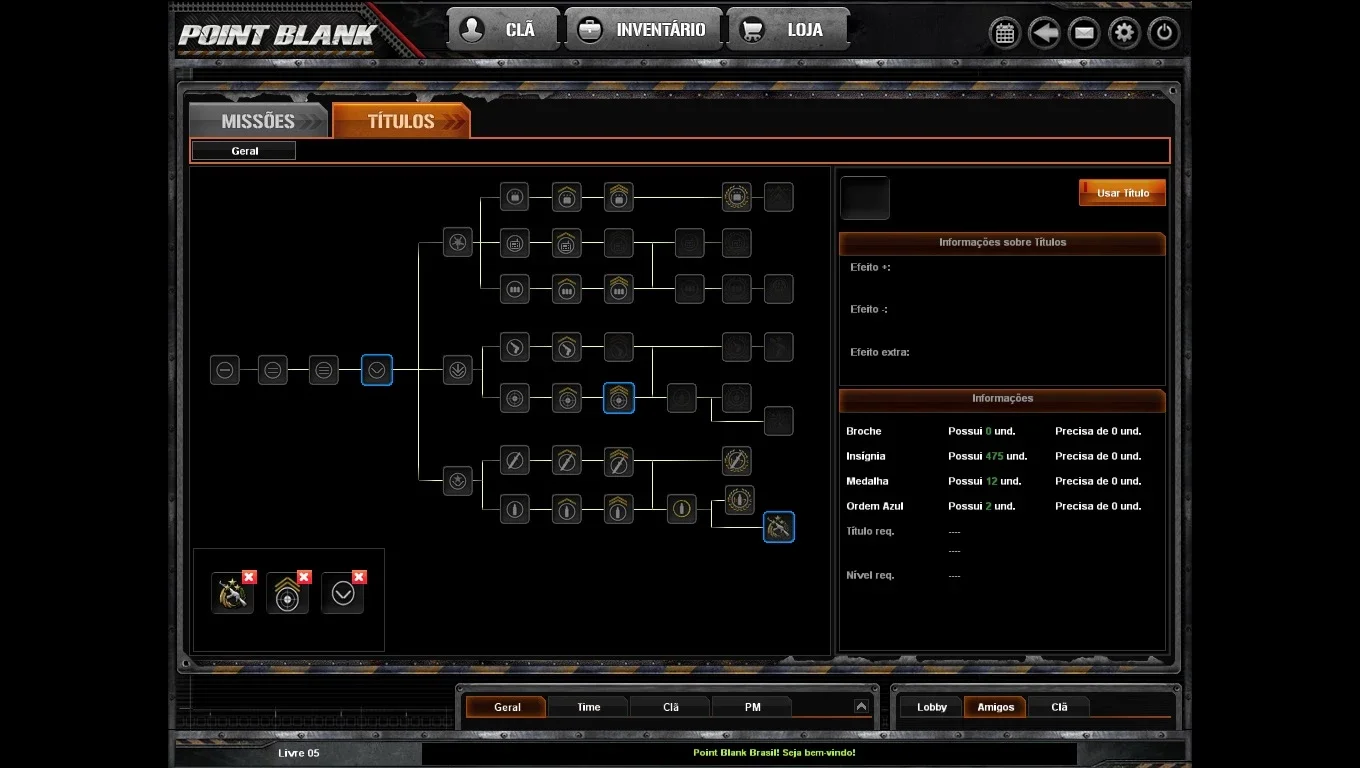This screenshot has width=1360, height=768.
Task: Click the highlighted crosshair title with two chevrons in the tree
Action: pos(619,398)
